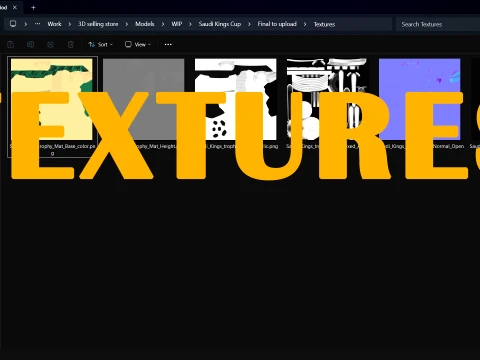480x360 pixels.
Task: Click the Share toolbar icon
Action: (50, 44)
